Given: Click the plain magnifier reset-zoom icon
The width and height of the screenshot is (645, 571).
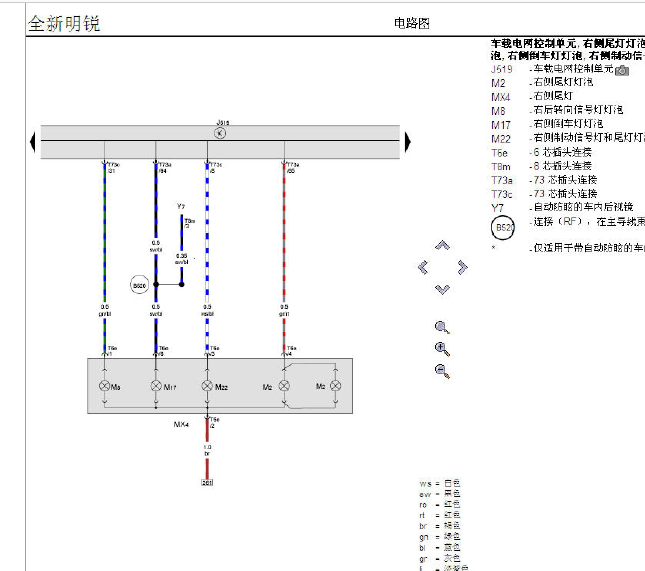Looking at the screenshot, I should 442,327.
